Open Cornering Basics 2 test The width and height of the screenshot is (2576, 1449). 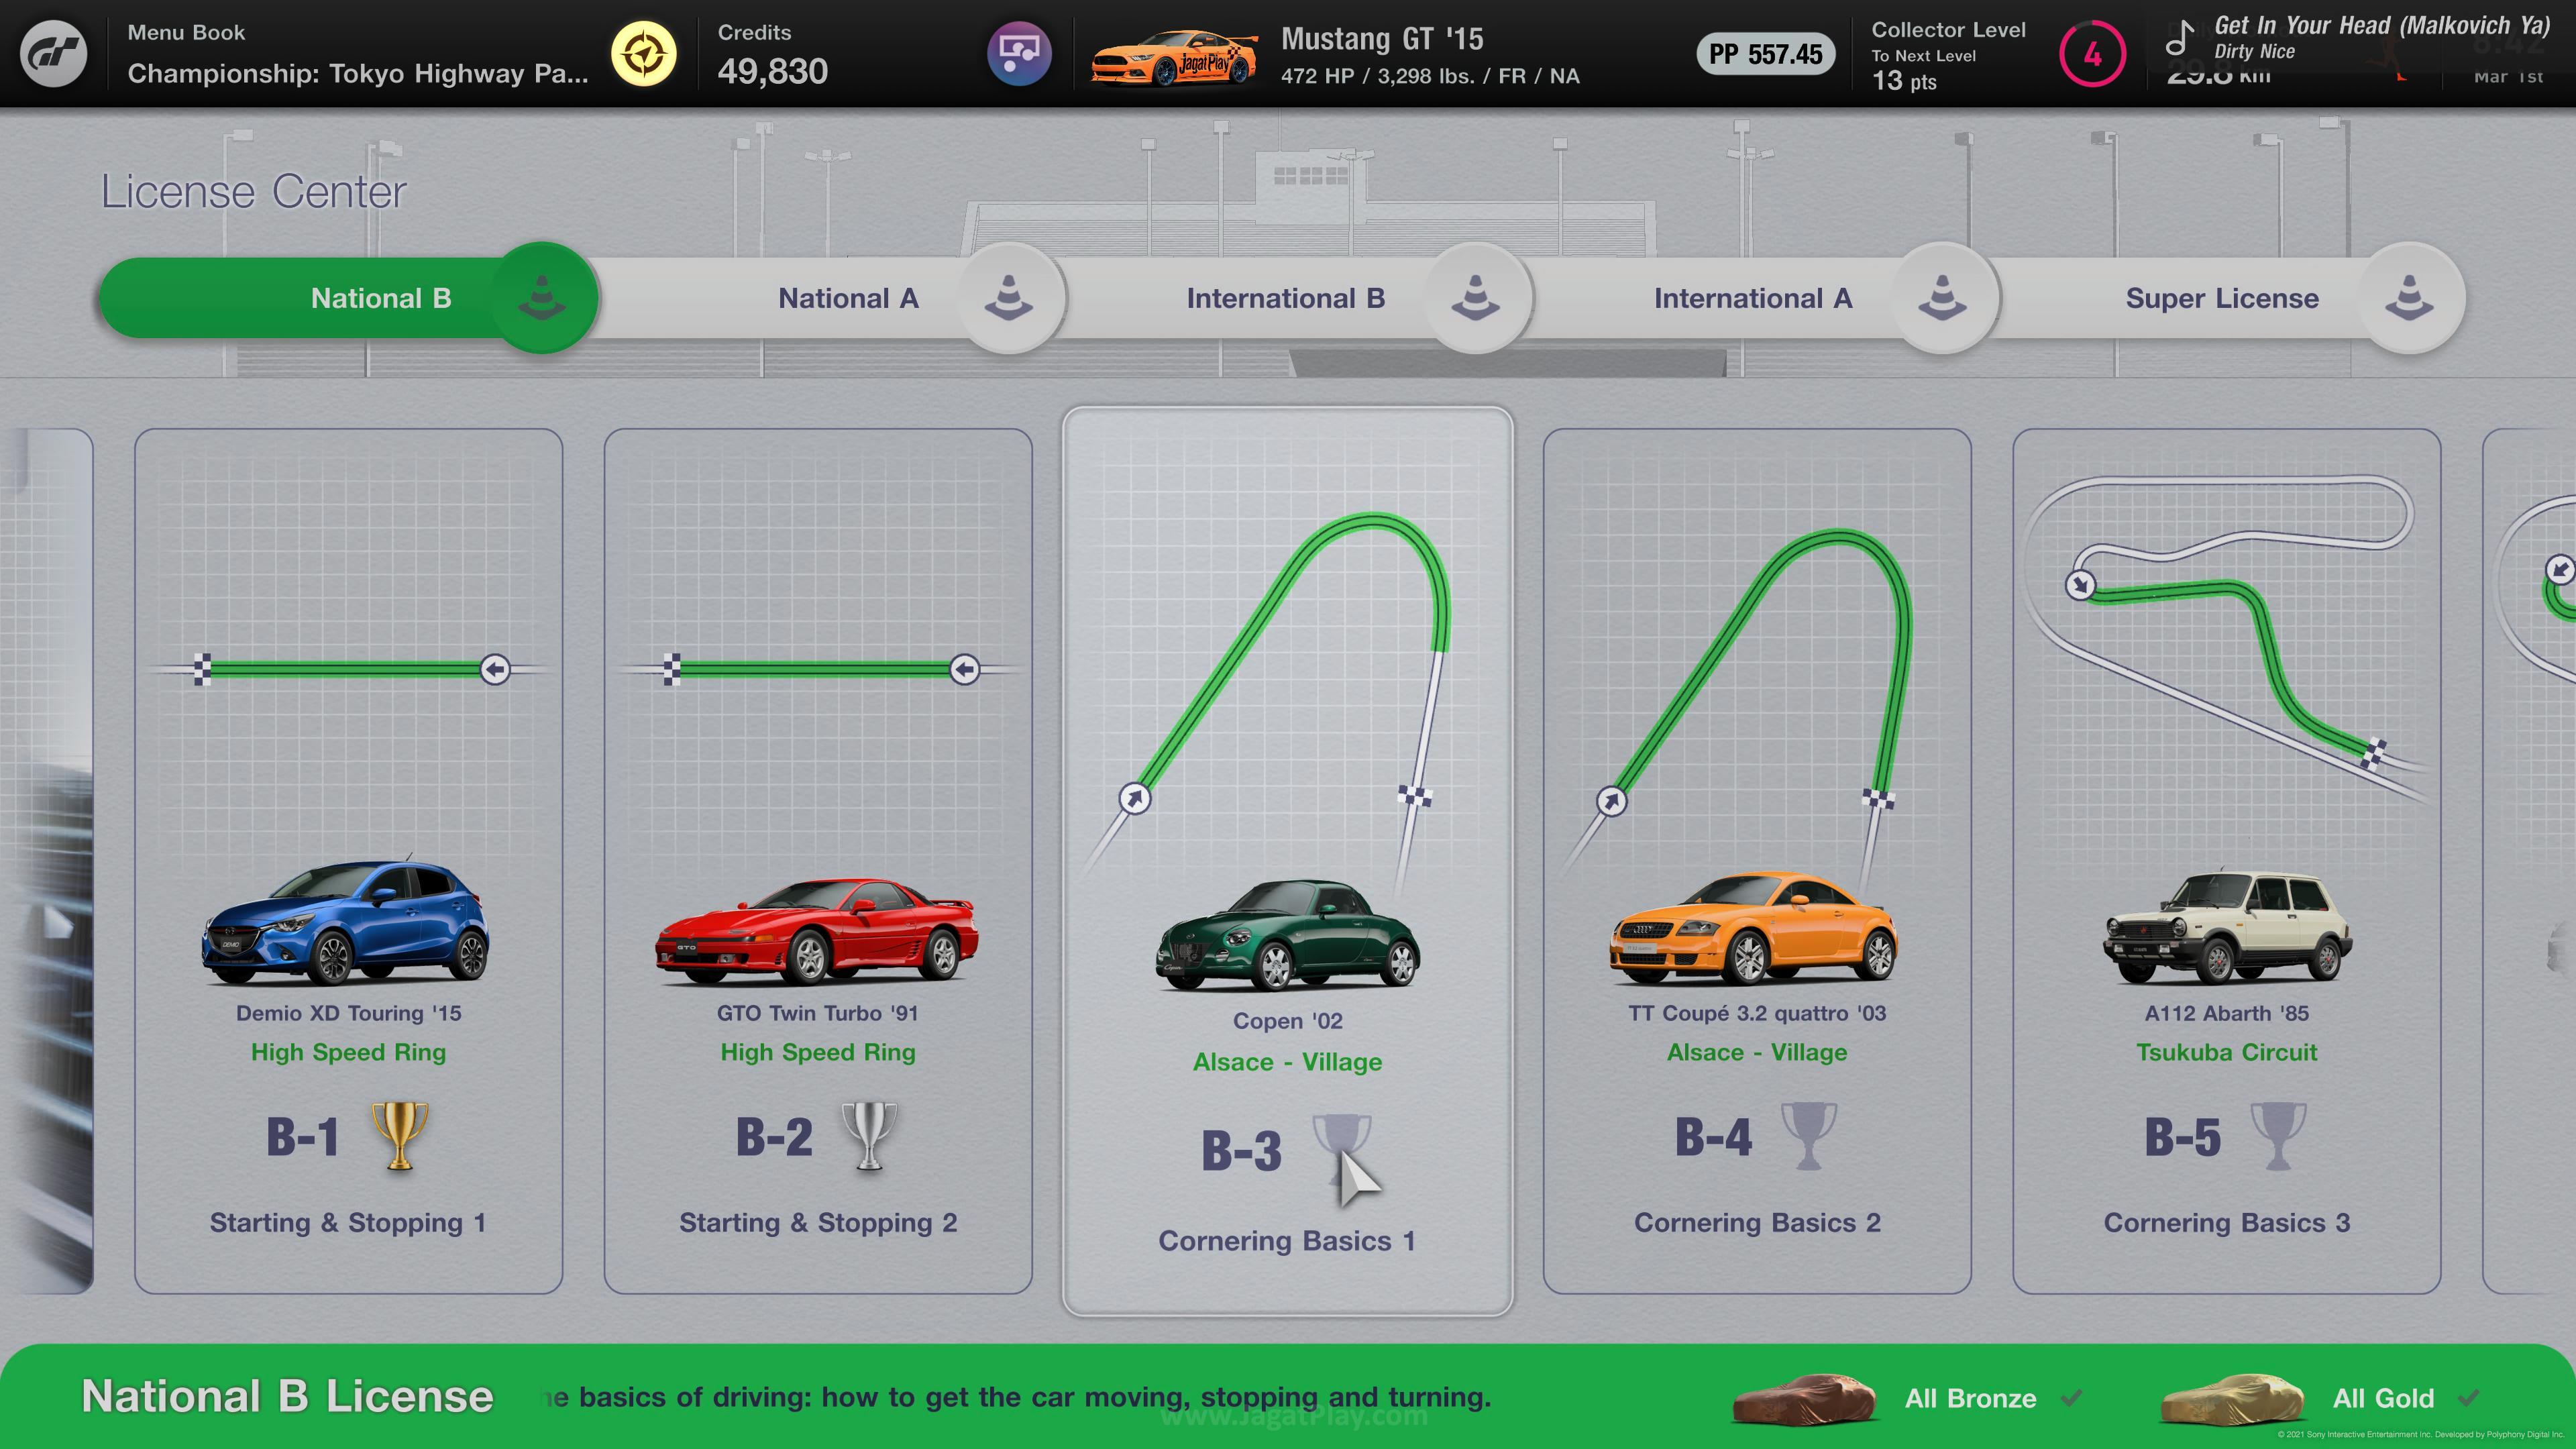tap(1757, 861)
